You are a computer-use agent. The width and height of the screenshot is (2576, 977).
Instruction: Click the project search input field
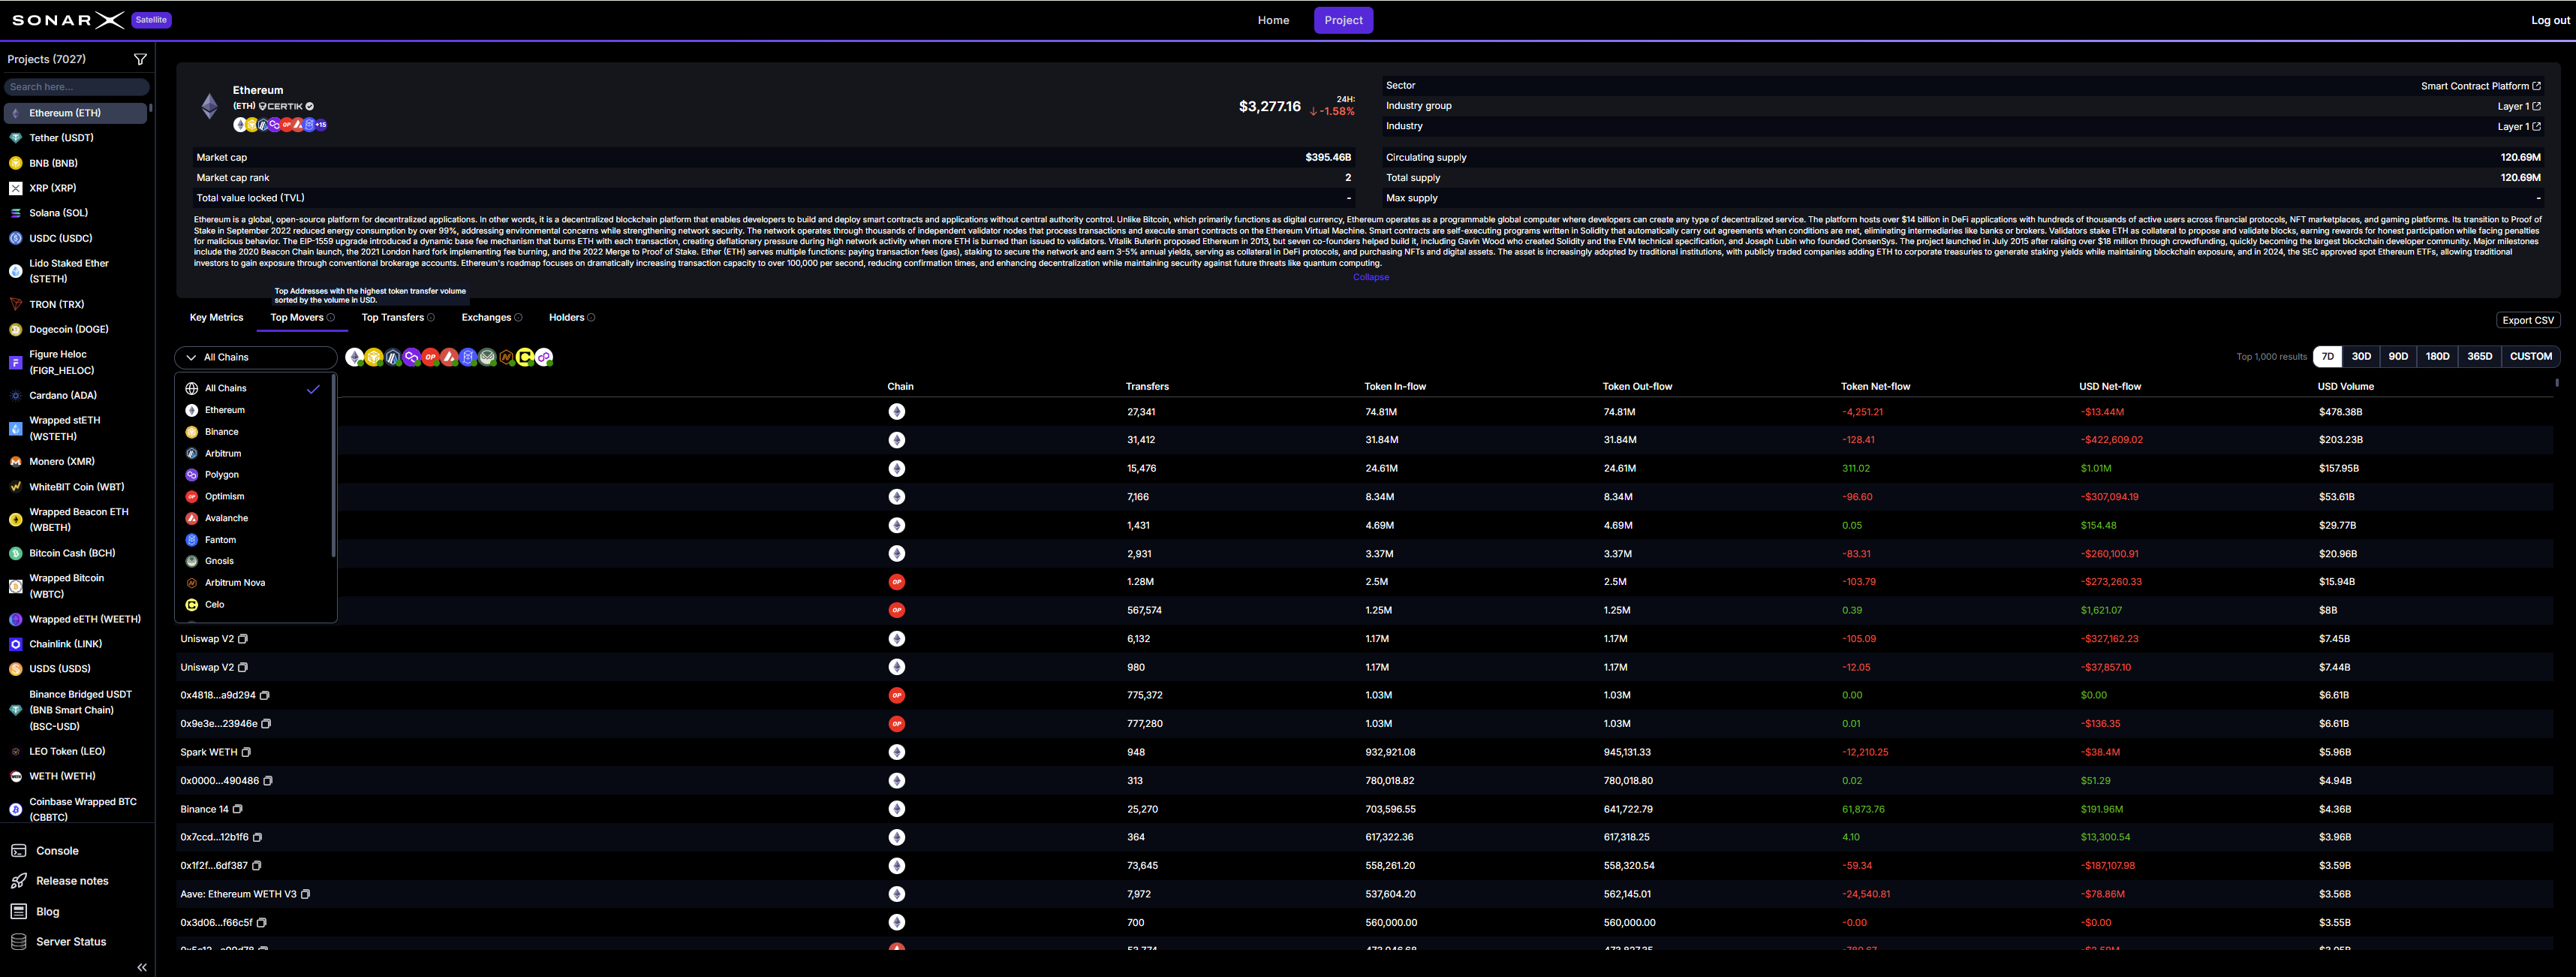(x=77, y=86)
